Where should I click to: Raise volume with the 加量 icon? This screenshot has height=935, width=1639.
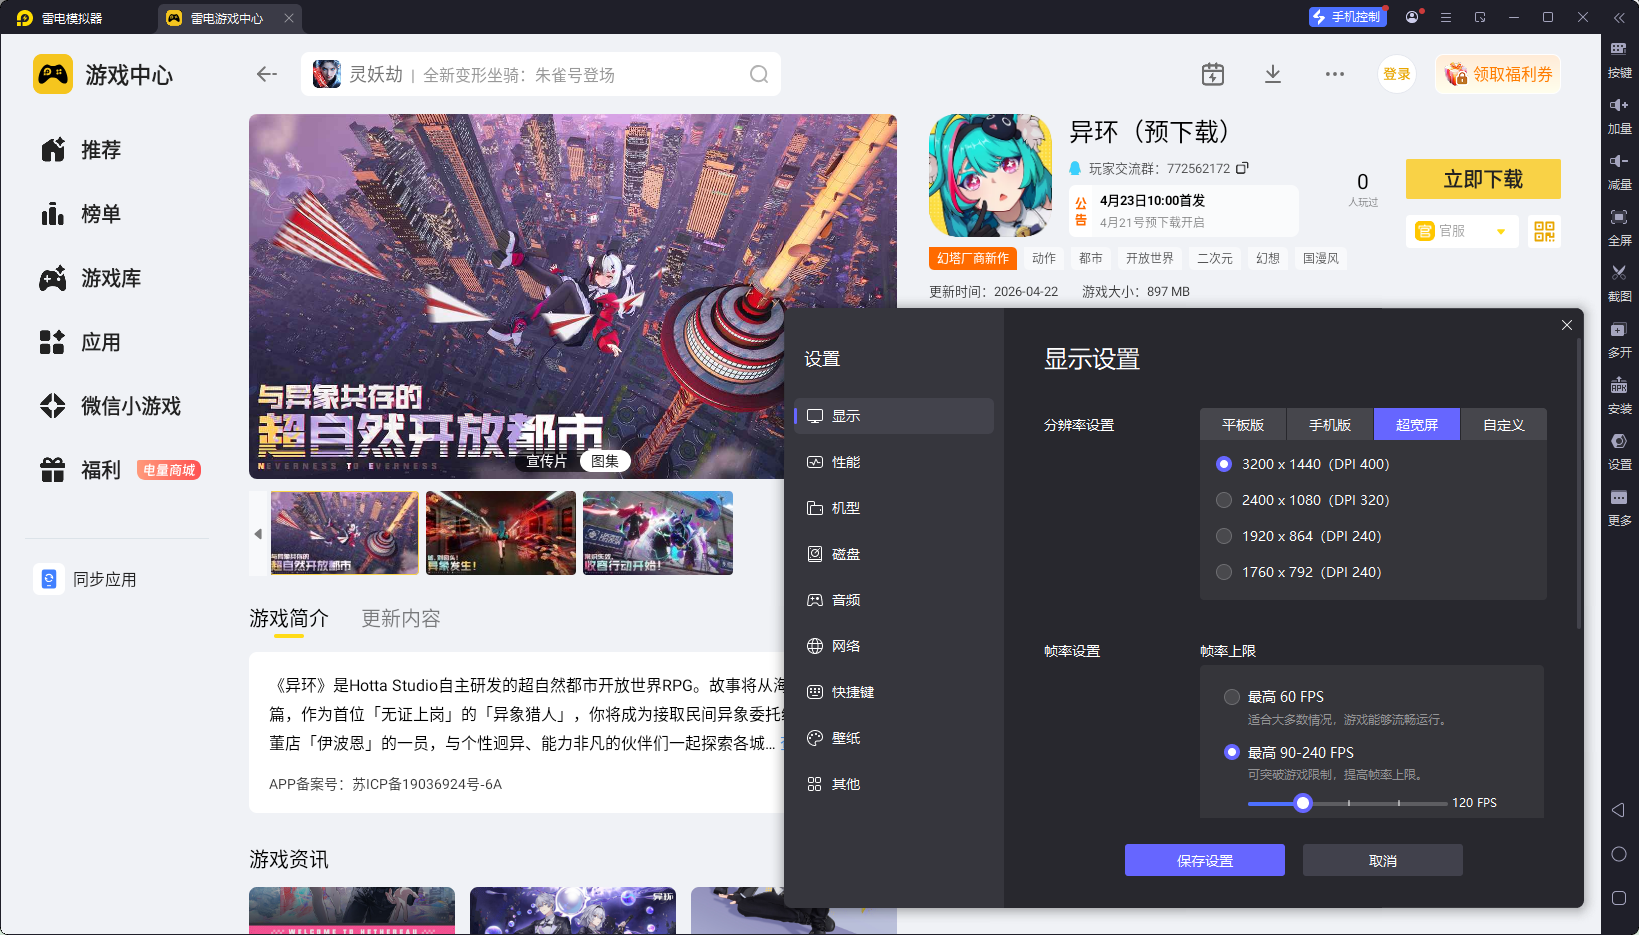click(x=1619, y=116)
